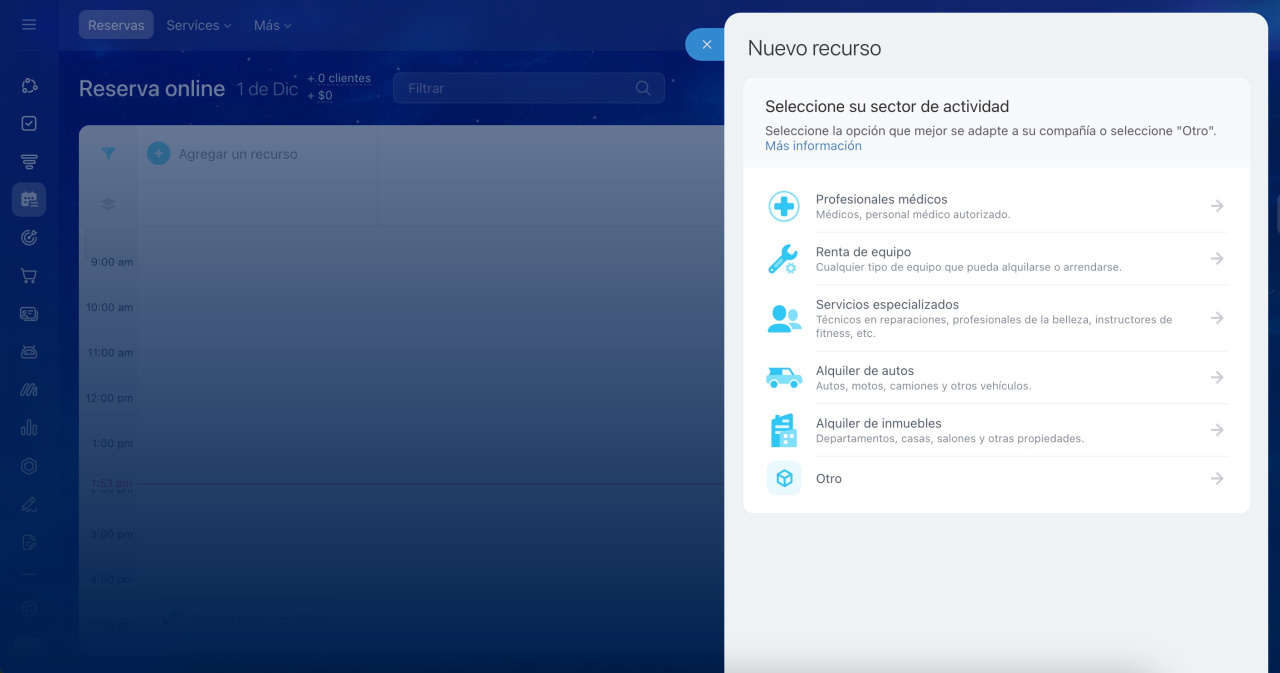
Task: Open the Reservas tab
Action: [x=116, y=25]
